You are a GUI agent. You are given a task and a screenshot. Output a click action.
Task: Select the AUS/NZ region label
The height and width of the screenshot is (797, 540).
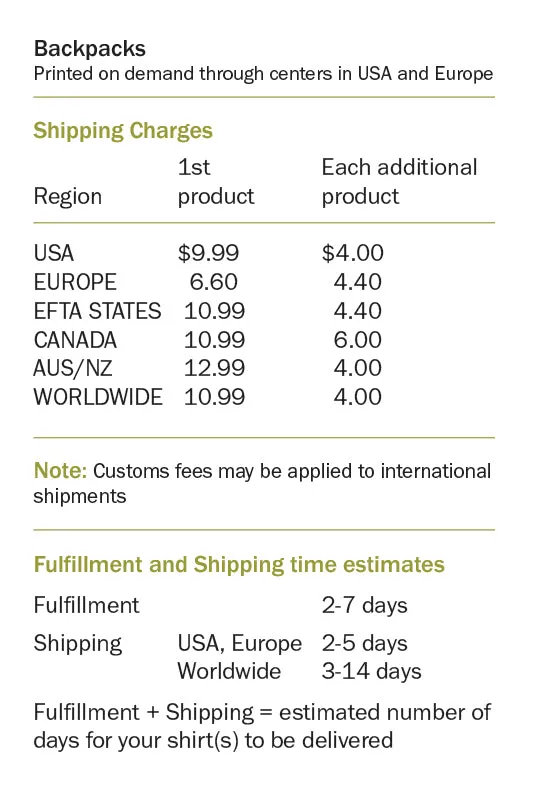[x=73, y=368]
